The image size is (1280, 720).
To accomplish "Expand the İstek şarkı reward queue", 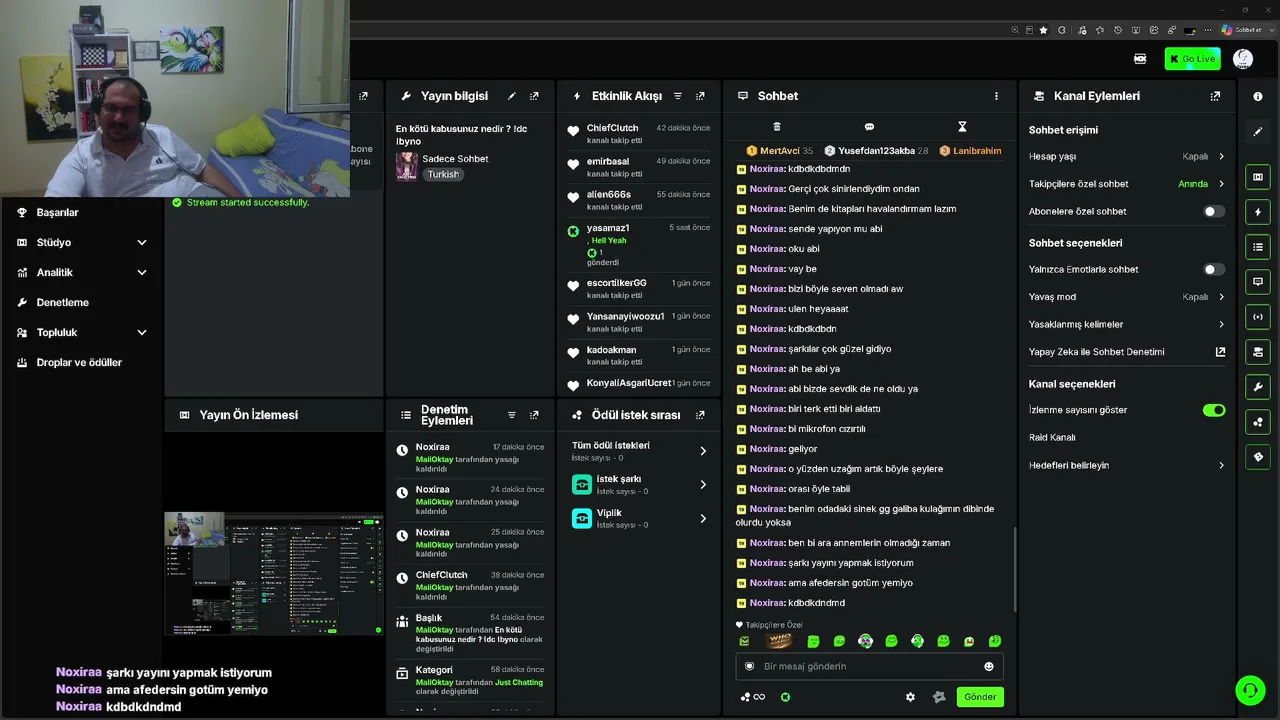I will pyautogui.click(x=640, y=485).
